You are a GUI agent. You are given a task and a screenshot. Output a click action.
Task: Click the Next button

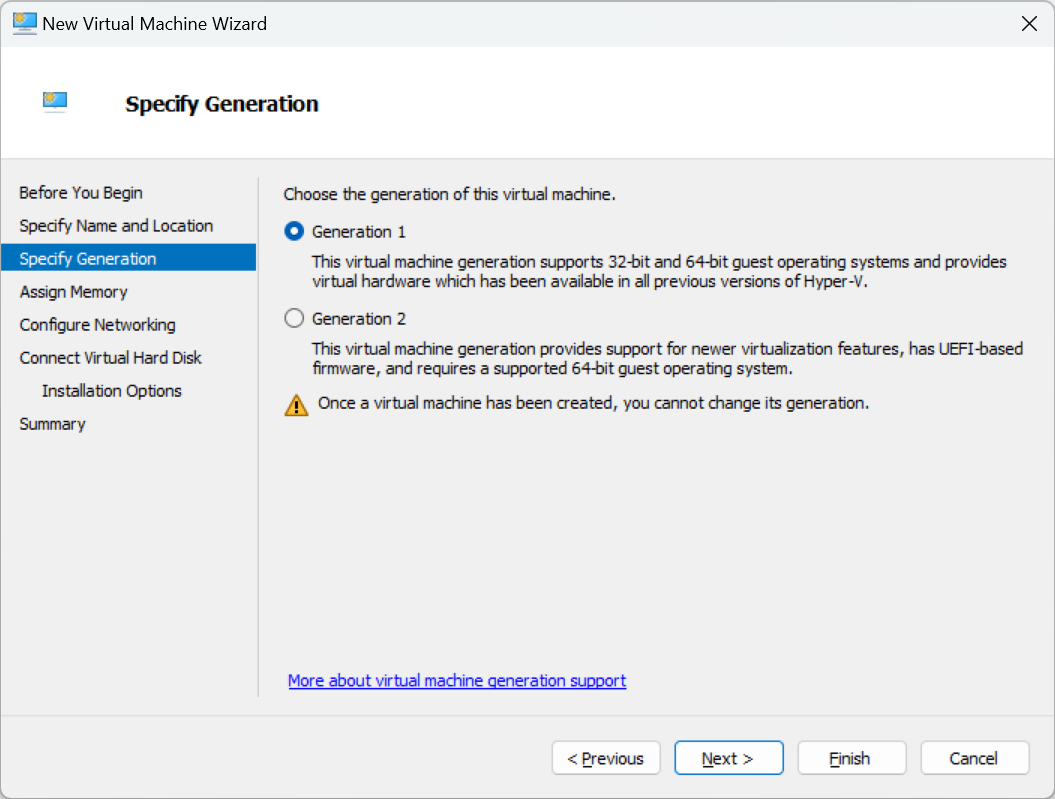[728, 758]
